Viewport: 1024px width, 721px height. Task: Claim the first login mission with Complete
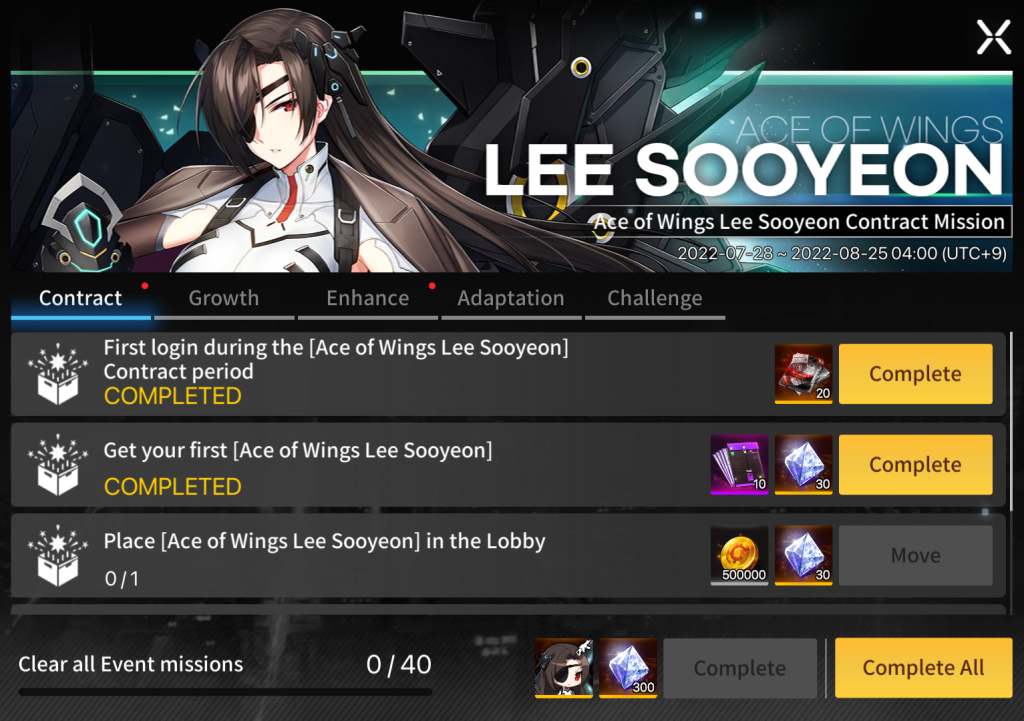[916, 374]
